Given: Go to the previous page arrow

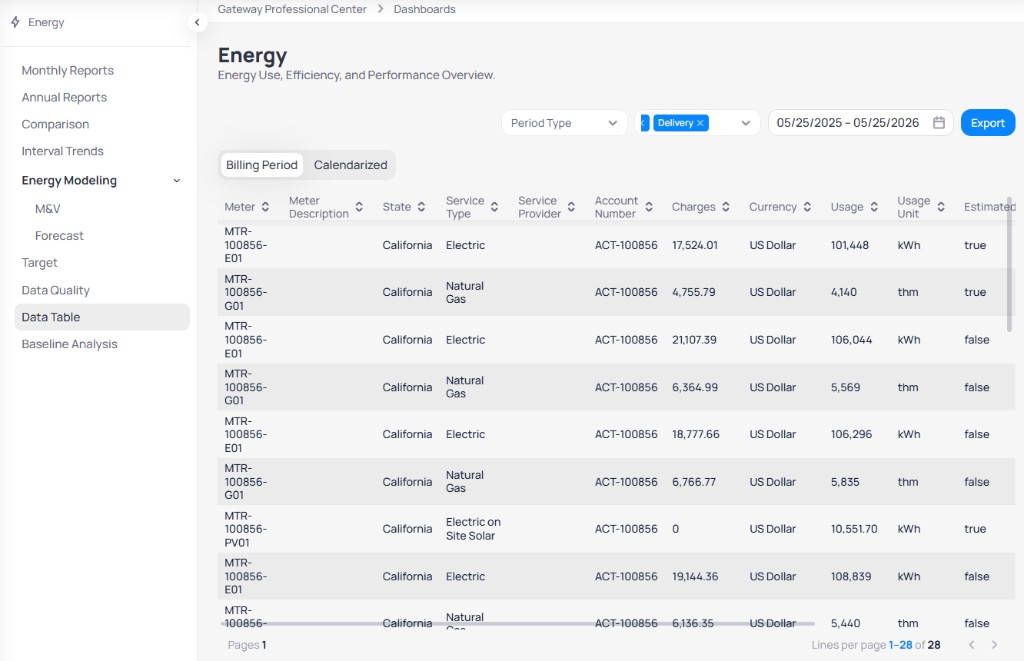Looking at the screenshot, I should pos(972,645).
